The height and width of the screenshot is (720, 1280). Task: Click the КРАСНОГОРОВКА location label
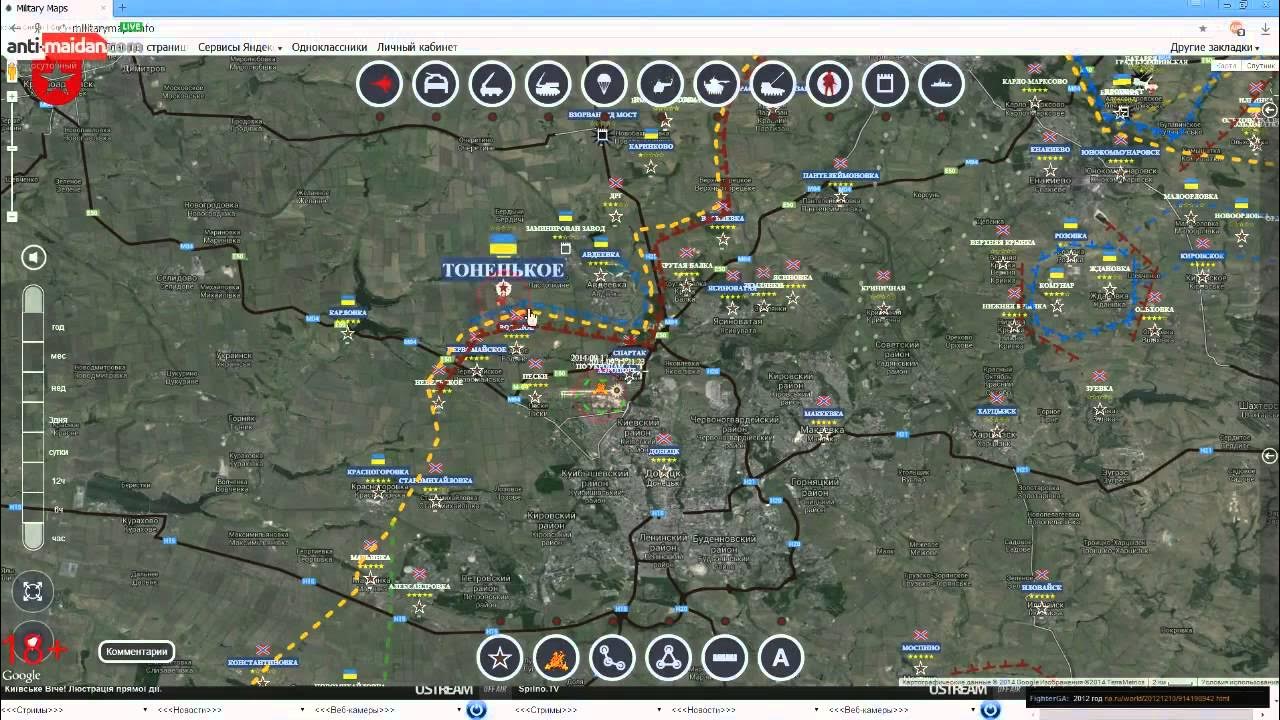[x=379, y=471]
